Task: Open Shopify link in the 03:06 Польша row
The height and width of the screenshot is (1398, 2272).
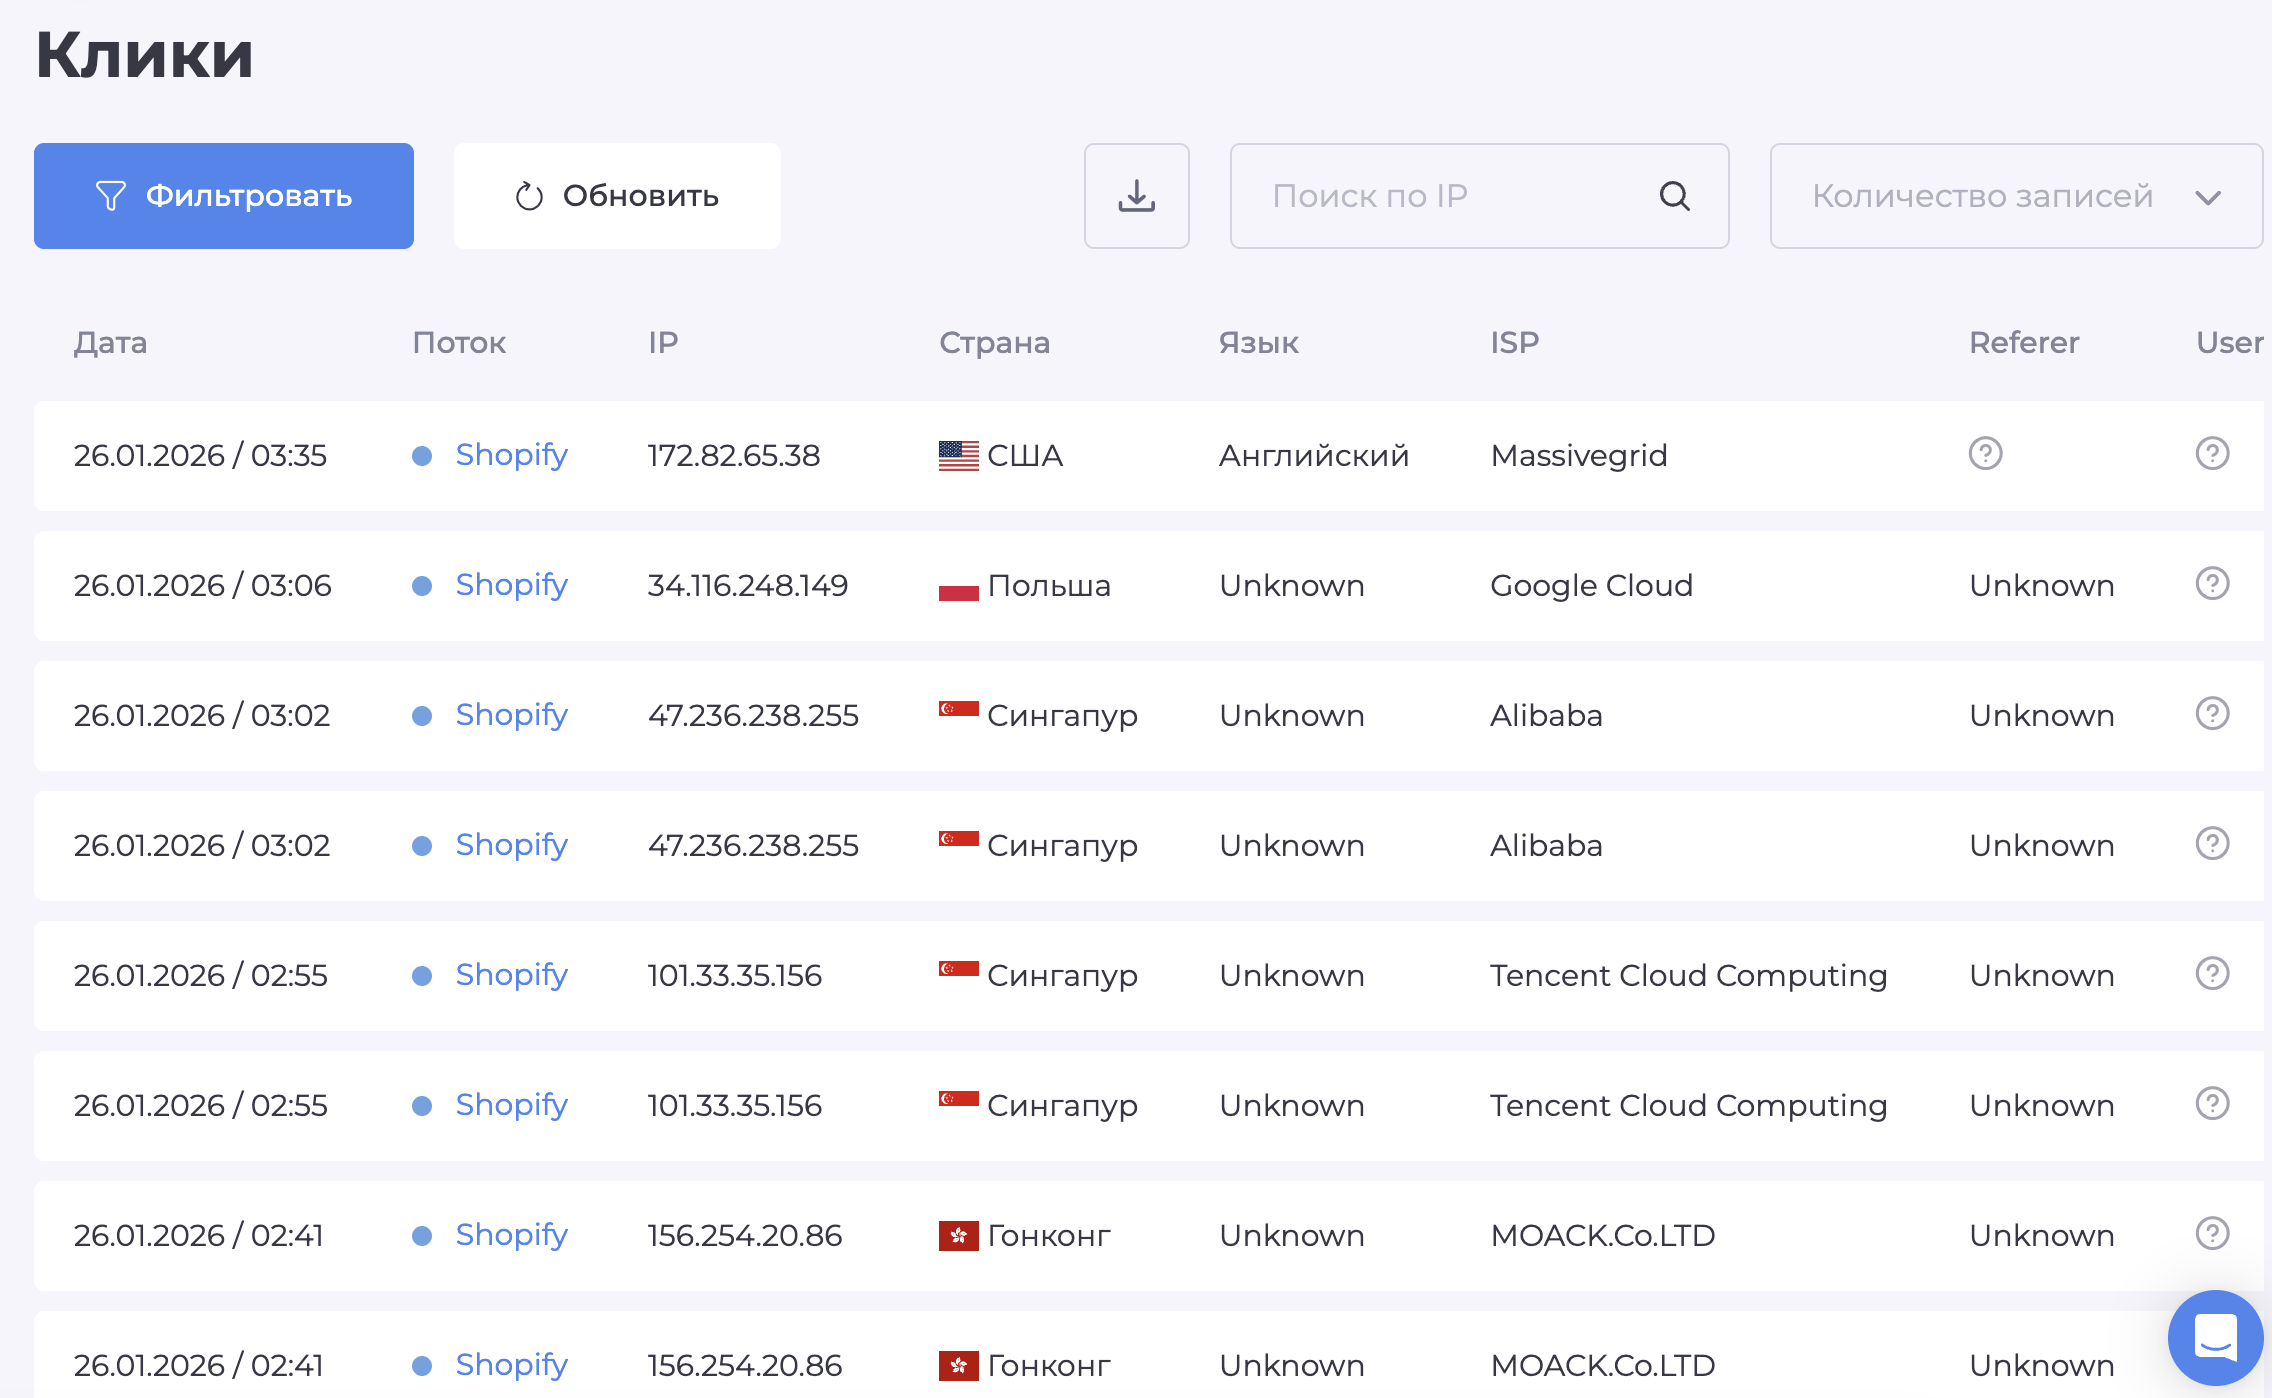Action: [511, 585]
